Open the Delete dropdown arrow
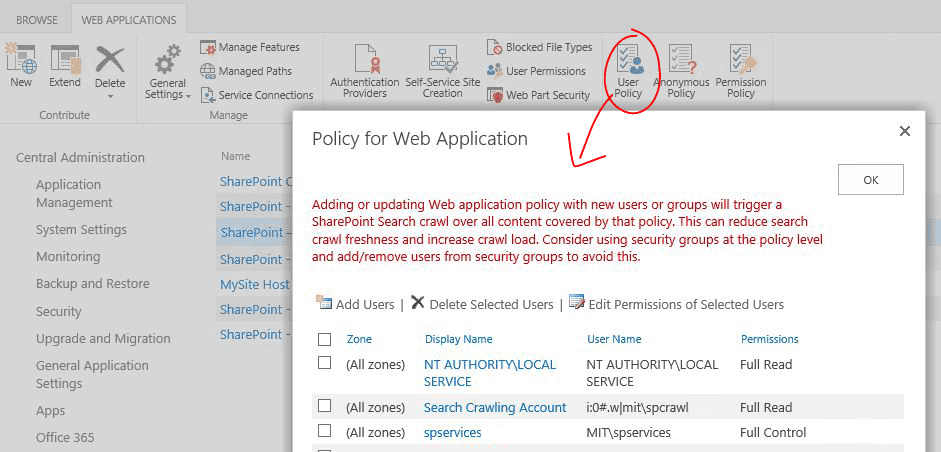Screen dimensions: 941x452 click(x=110, y=96)
